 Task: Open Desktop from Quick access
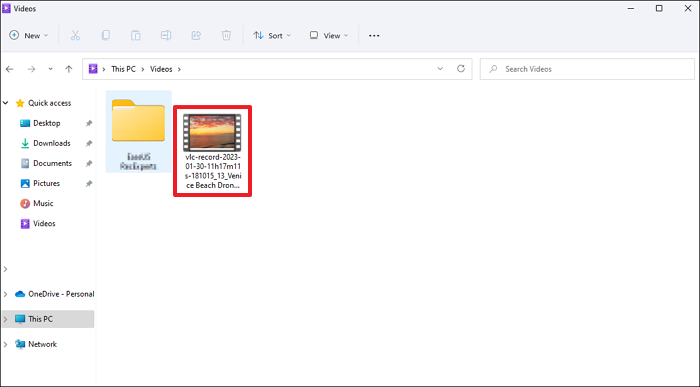click(46, 123)
